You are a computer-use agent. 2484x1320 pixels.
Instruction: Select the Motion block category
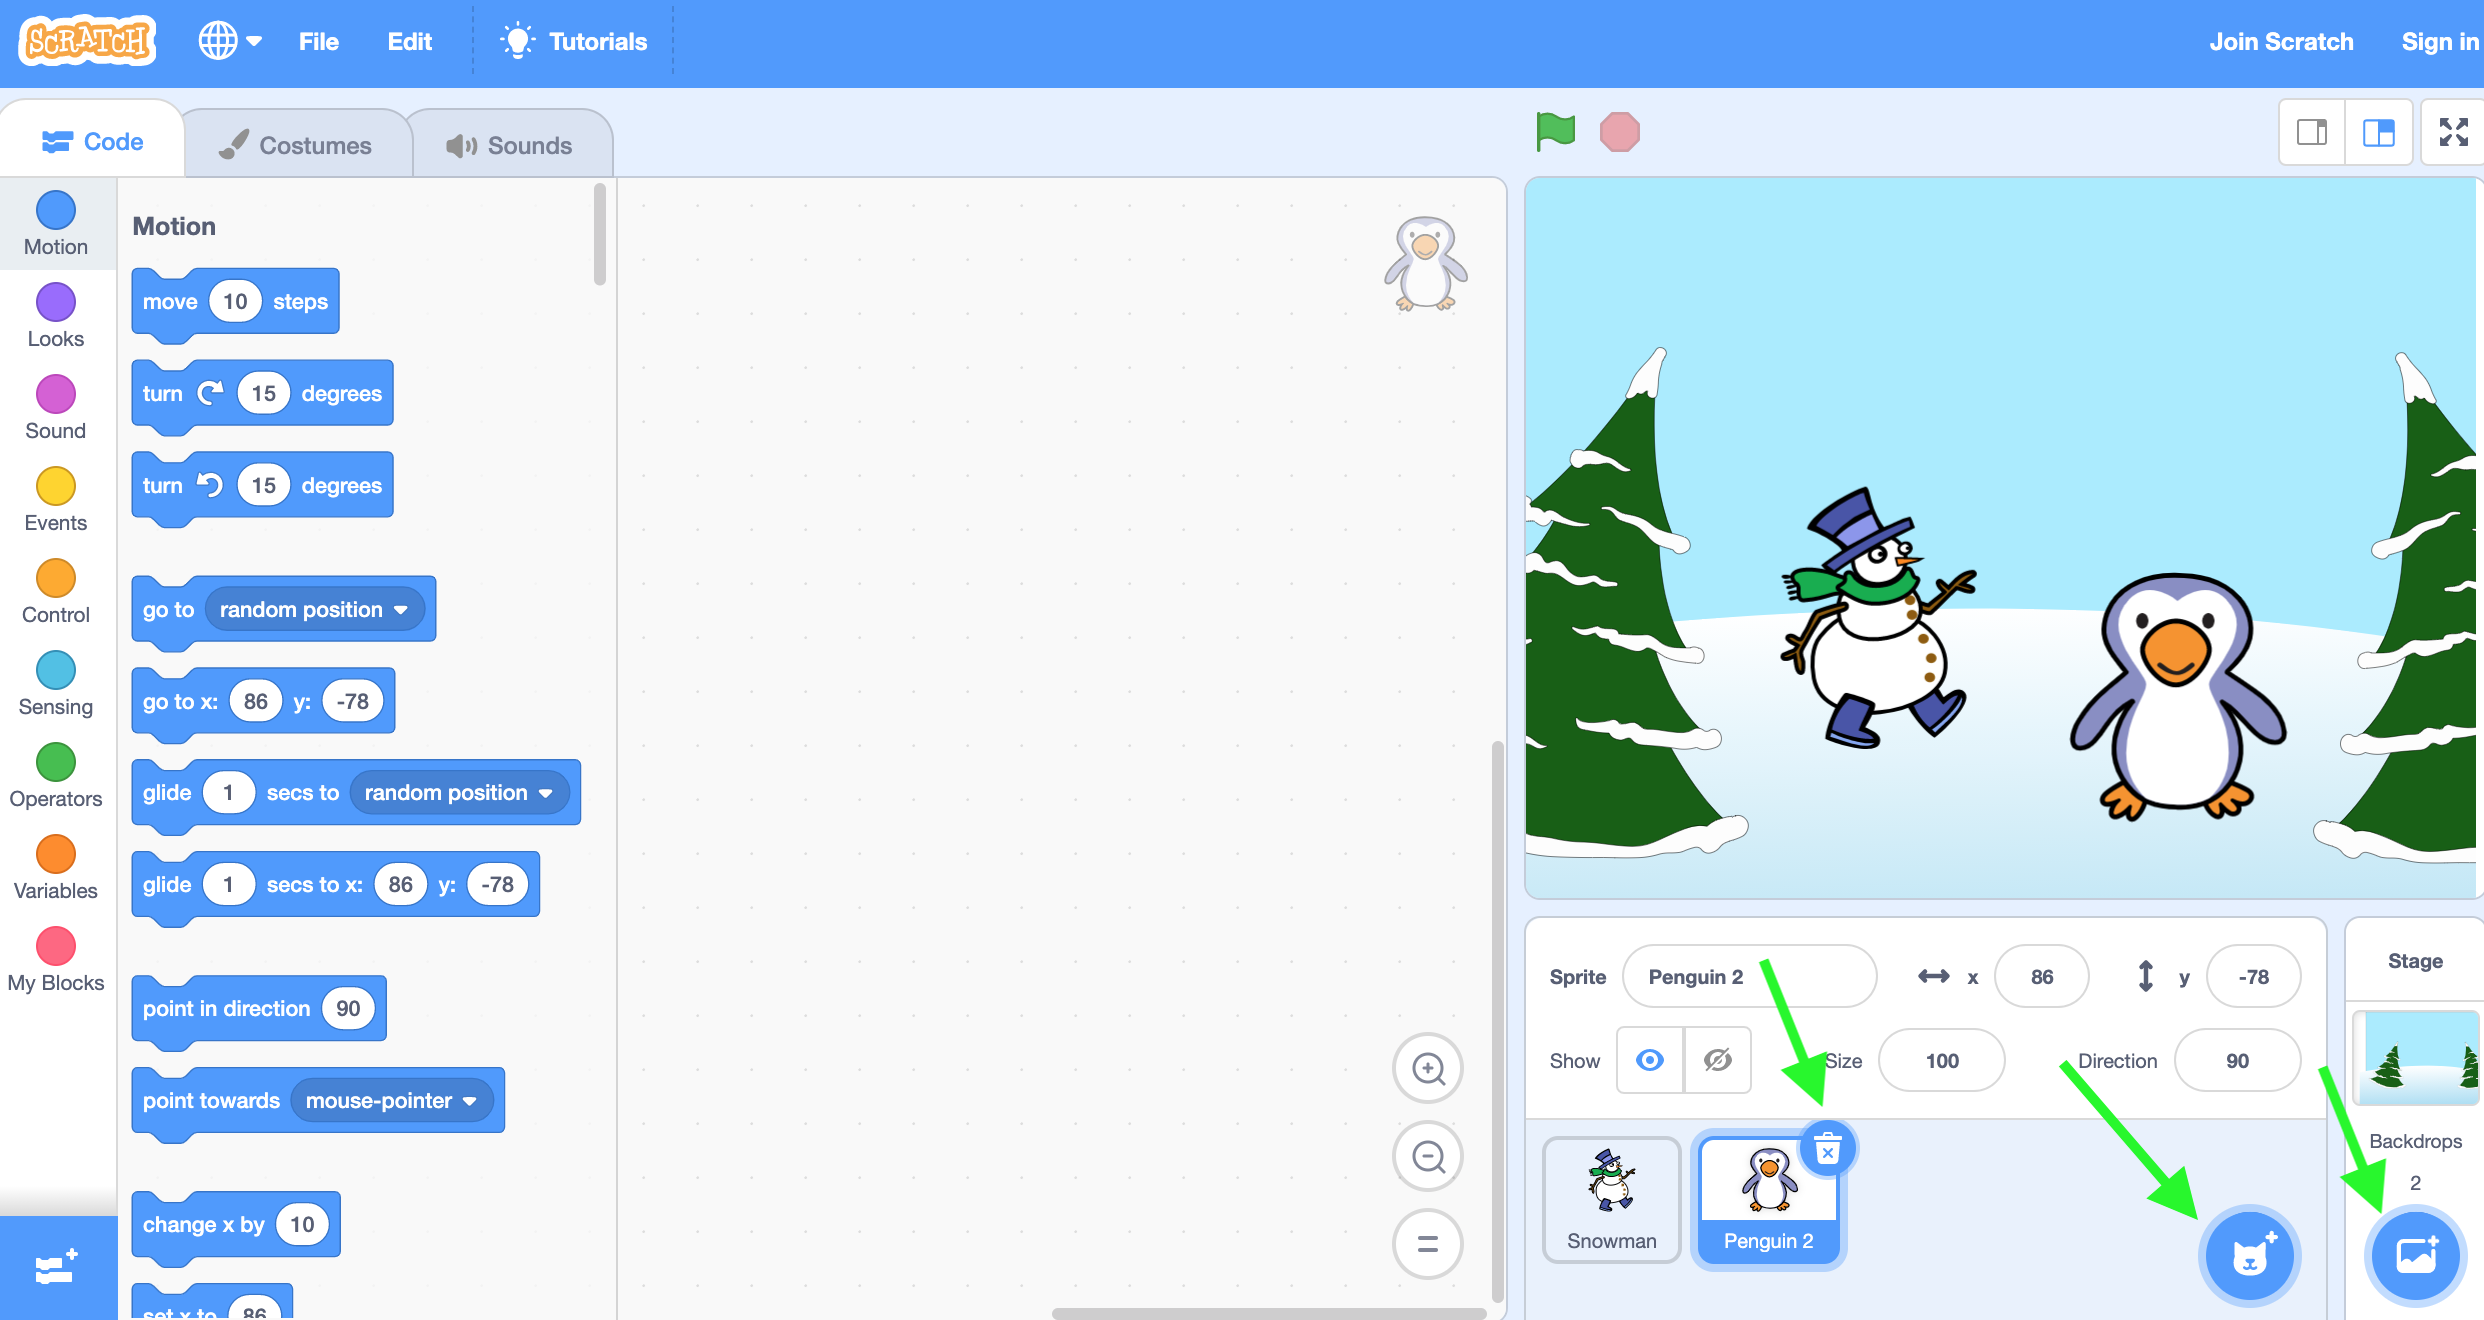(56, 224)
